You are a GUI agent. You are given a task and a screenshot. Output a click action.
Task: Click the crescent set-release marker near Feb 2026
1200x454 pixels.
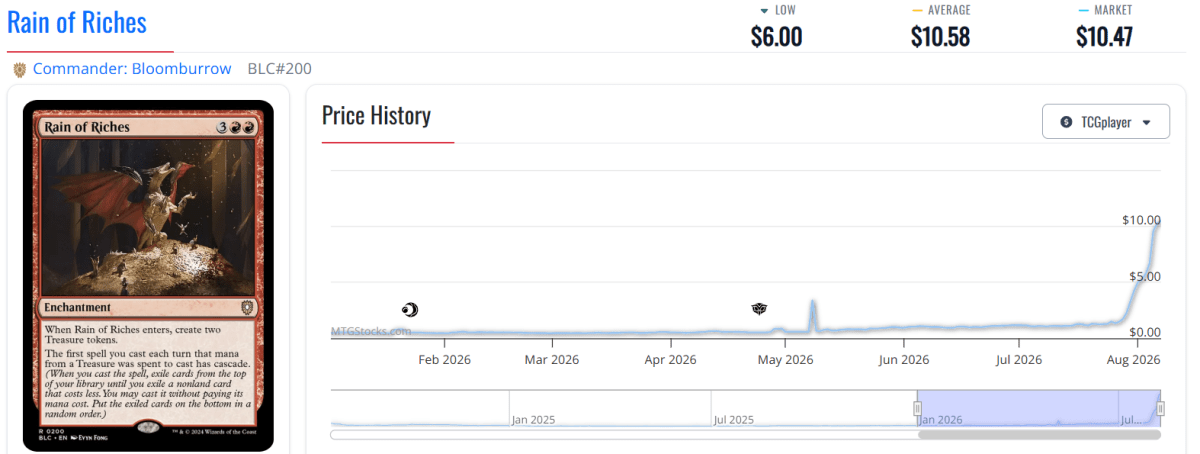pos(409,309)
